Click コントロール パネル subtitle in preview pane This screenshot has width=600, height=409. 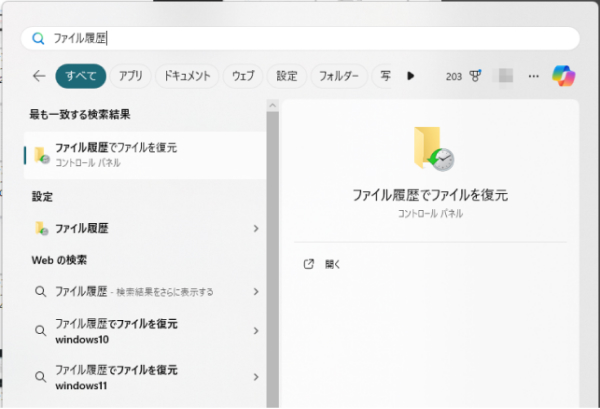(x=430, y=213)
